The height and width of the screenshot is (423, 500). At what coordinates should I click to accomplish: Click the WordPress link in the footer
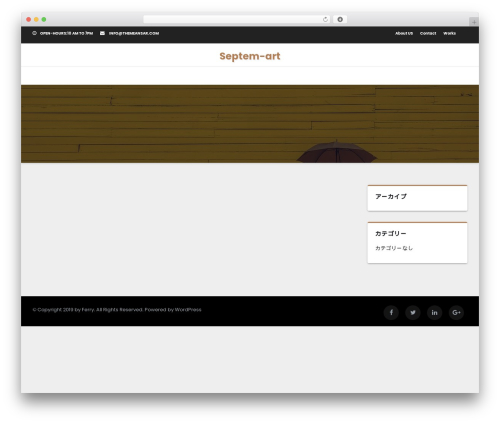[x=188, y=310]
